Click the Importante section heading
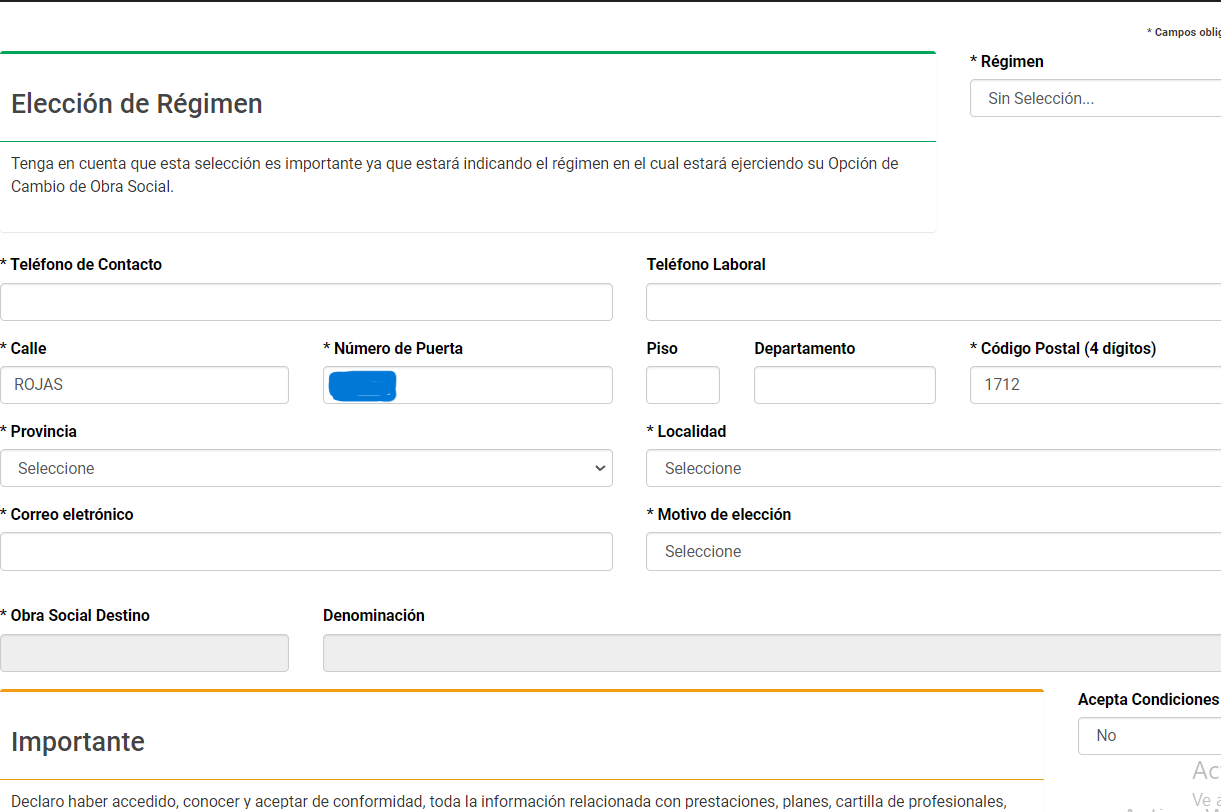The height and width of the screenshot is (812, 1221). click(78, 742)
